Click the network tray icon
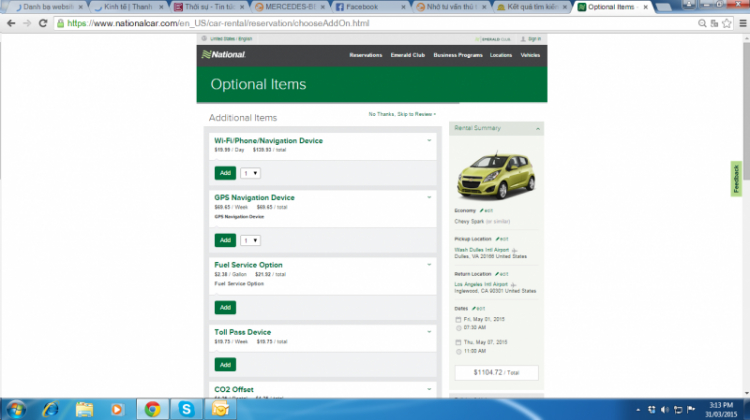This screenshot has width=750, height=420. 678,409
